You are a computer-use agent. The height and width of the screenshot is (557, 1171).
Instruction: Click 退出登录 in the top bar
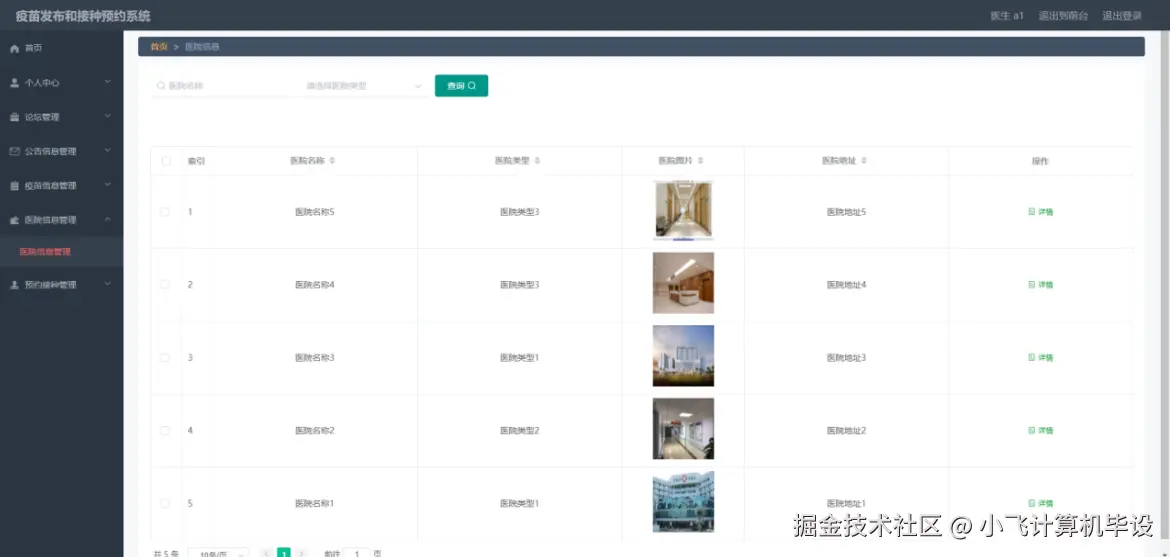1122,16
